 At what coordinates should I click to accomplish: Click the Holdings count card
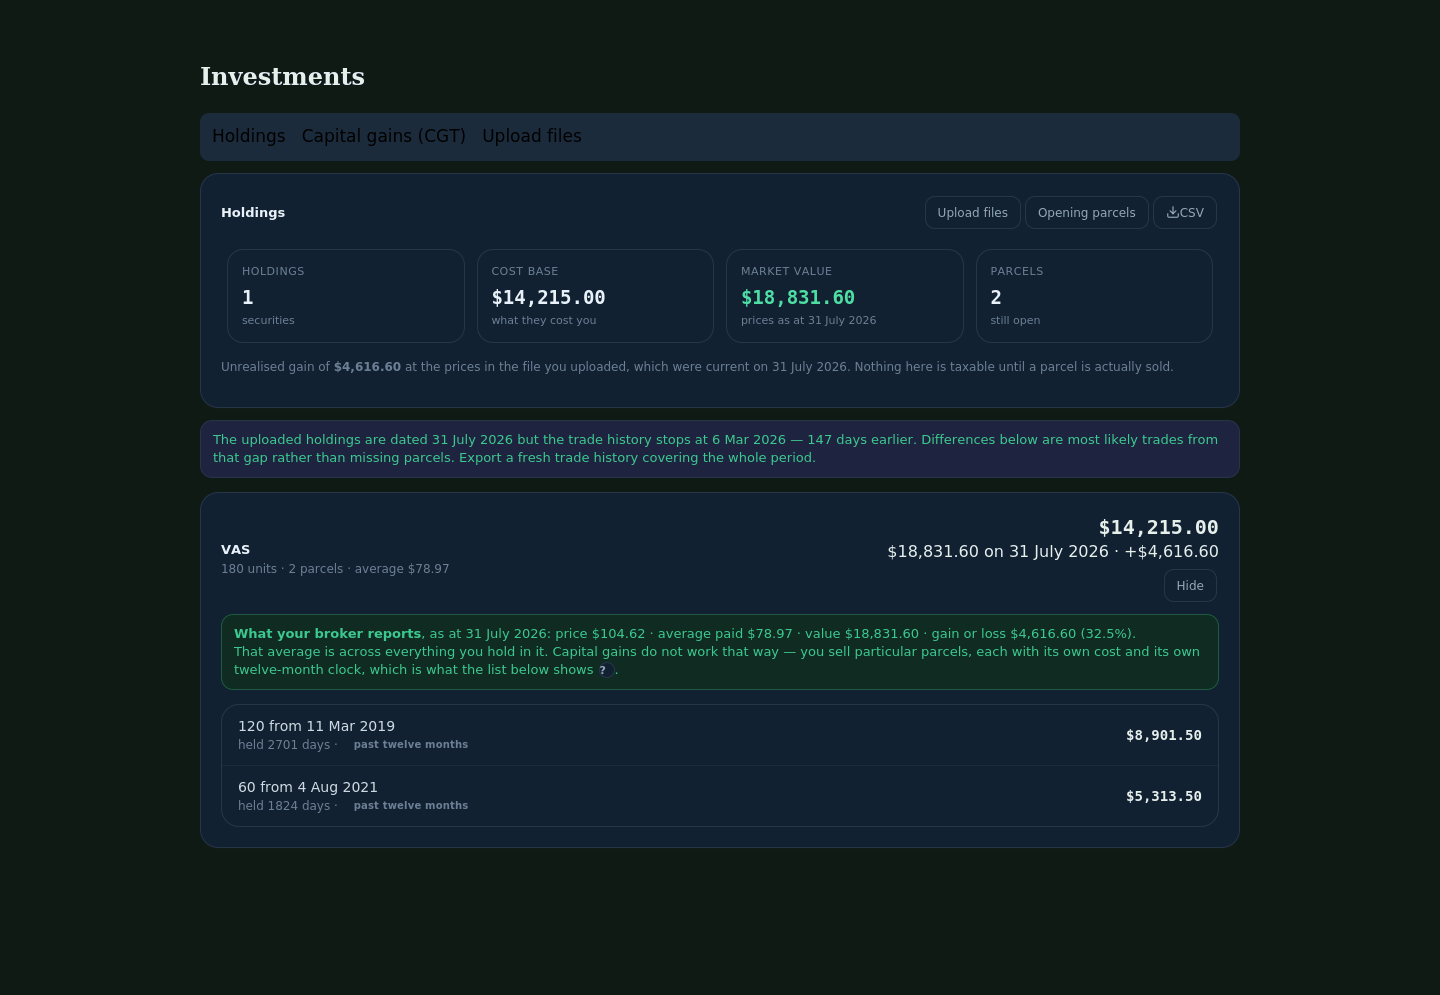click(346, 296)
